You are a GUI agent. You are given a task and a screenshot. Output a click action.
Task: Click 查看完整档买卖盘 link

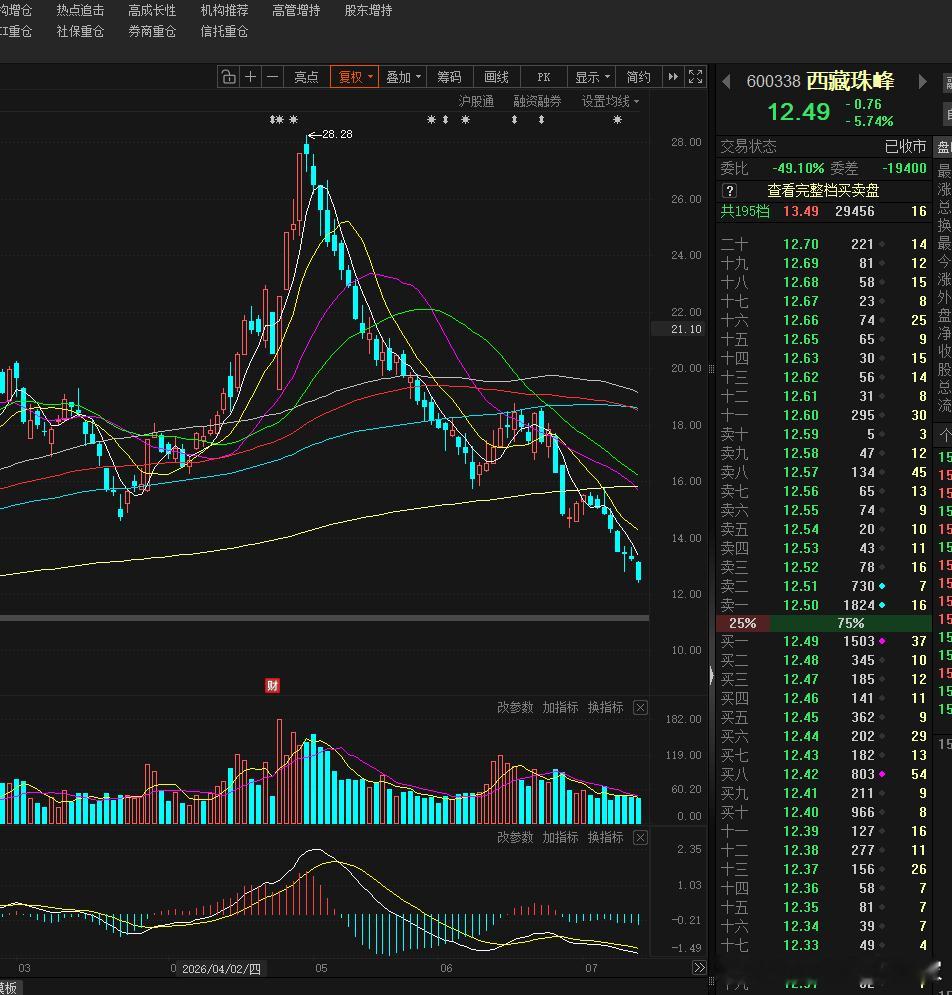tap(823, 190)
